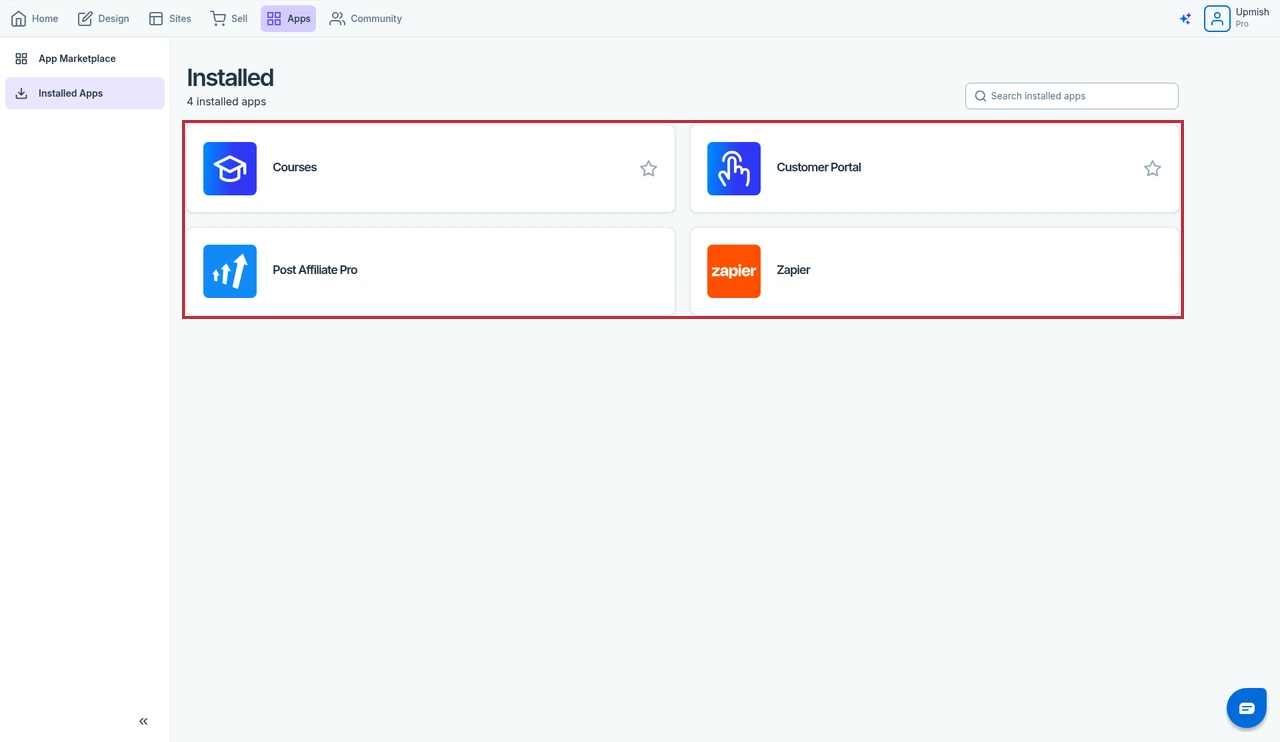Open App Marketplace in the sidebar
Screen dimensions: 1280x742
tap(85, 59)
